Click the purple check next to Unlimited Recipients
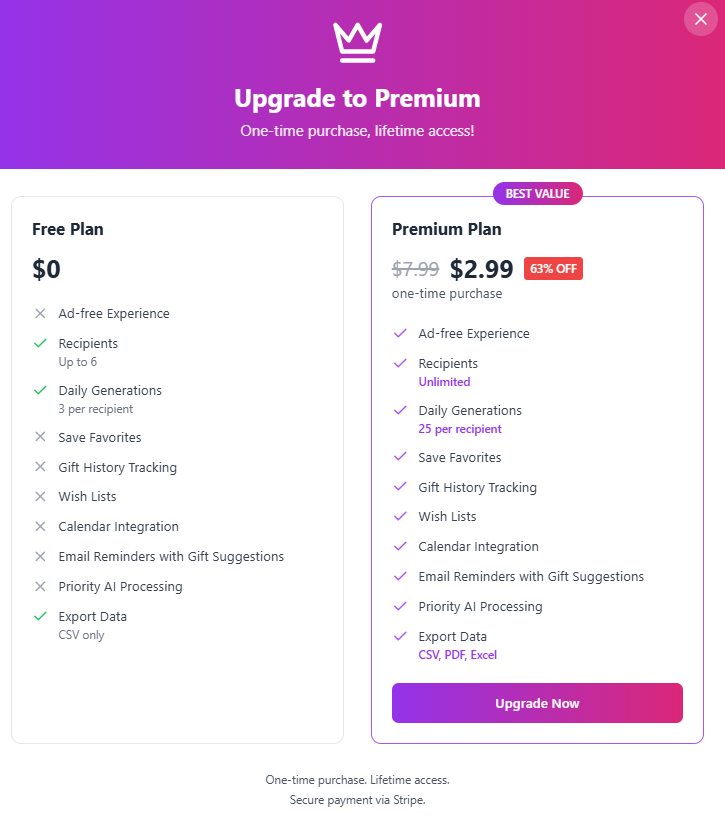725x826 pixels. 400,363
